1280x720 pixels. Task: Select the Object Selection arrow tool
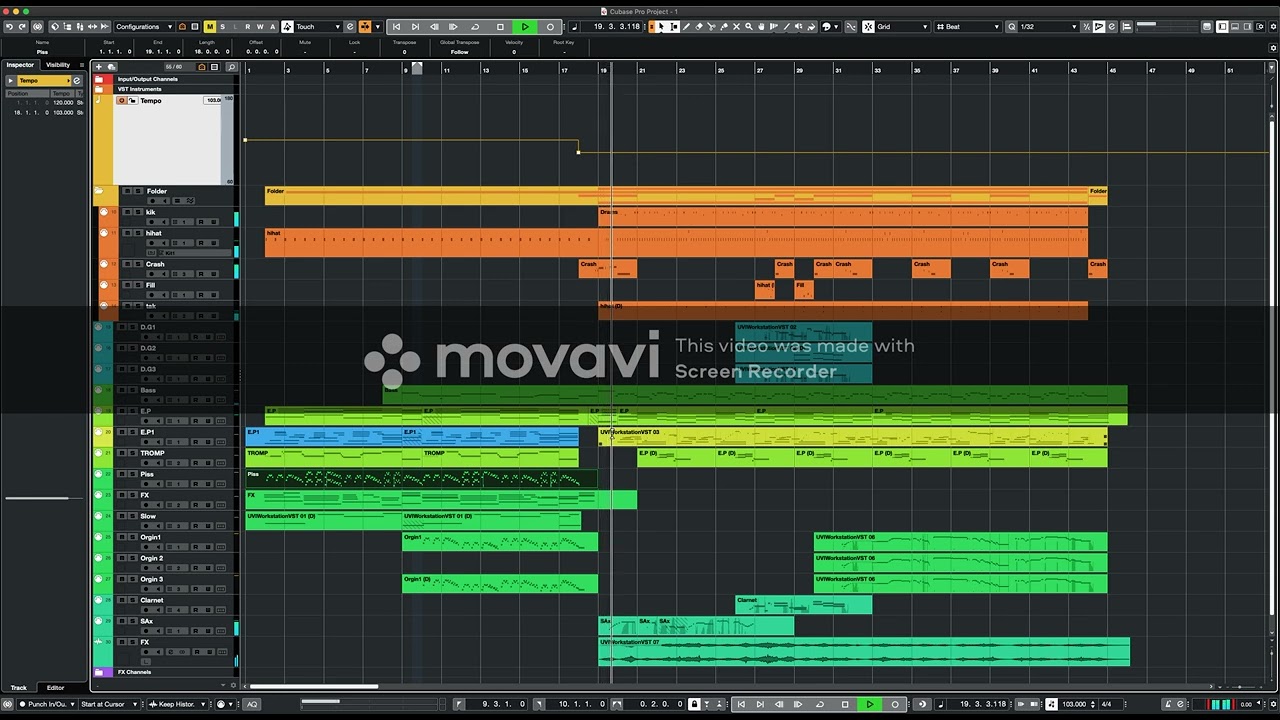tap(661, 27)
